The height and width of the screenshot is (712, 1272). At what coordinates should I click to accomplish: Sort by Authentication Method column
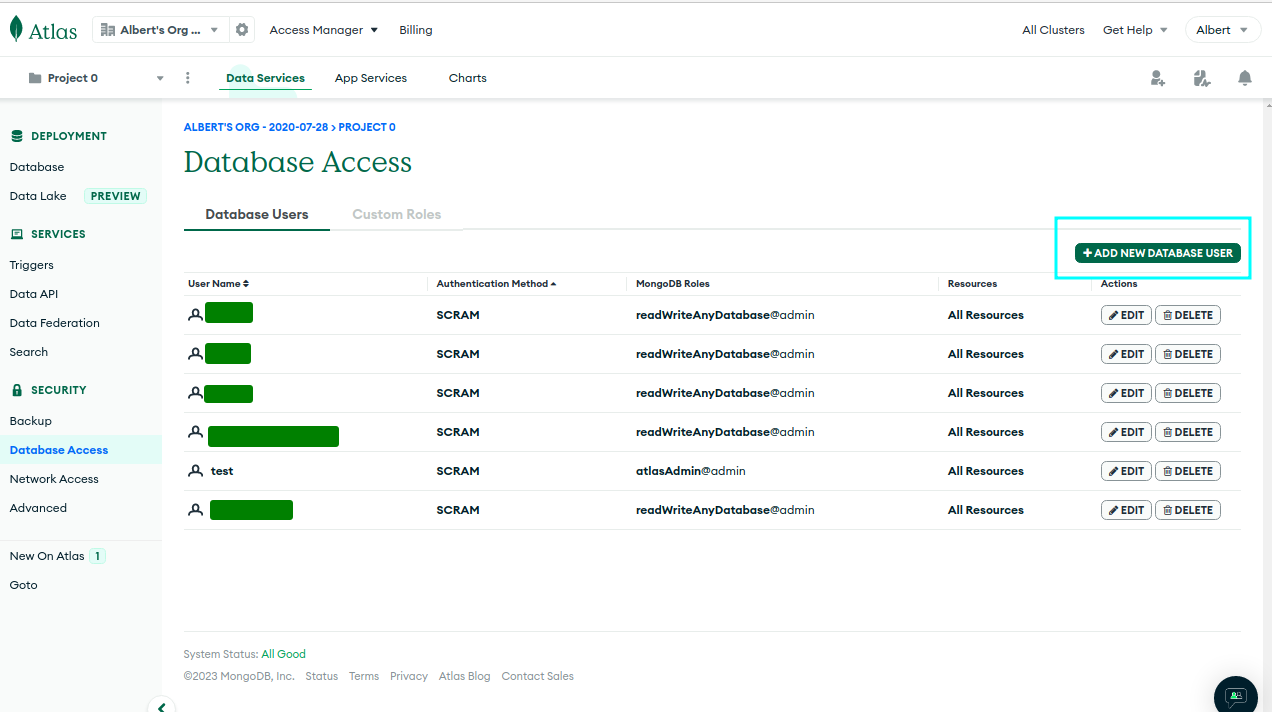point(496,284)
